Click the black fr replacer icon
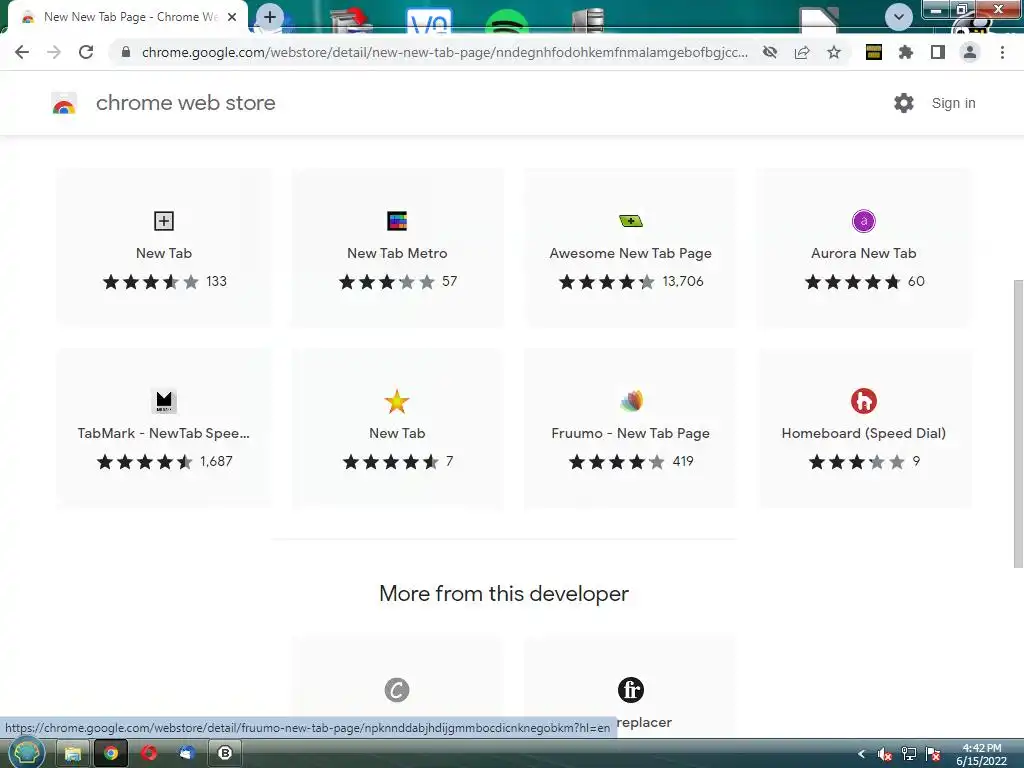Image resolution: width=1024 pixels, height=768 pixels. pyautogui.click(x=631, y=690)
